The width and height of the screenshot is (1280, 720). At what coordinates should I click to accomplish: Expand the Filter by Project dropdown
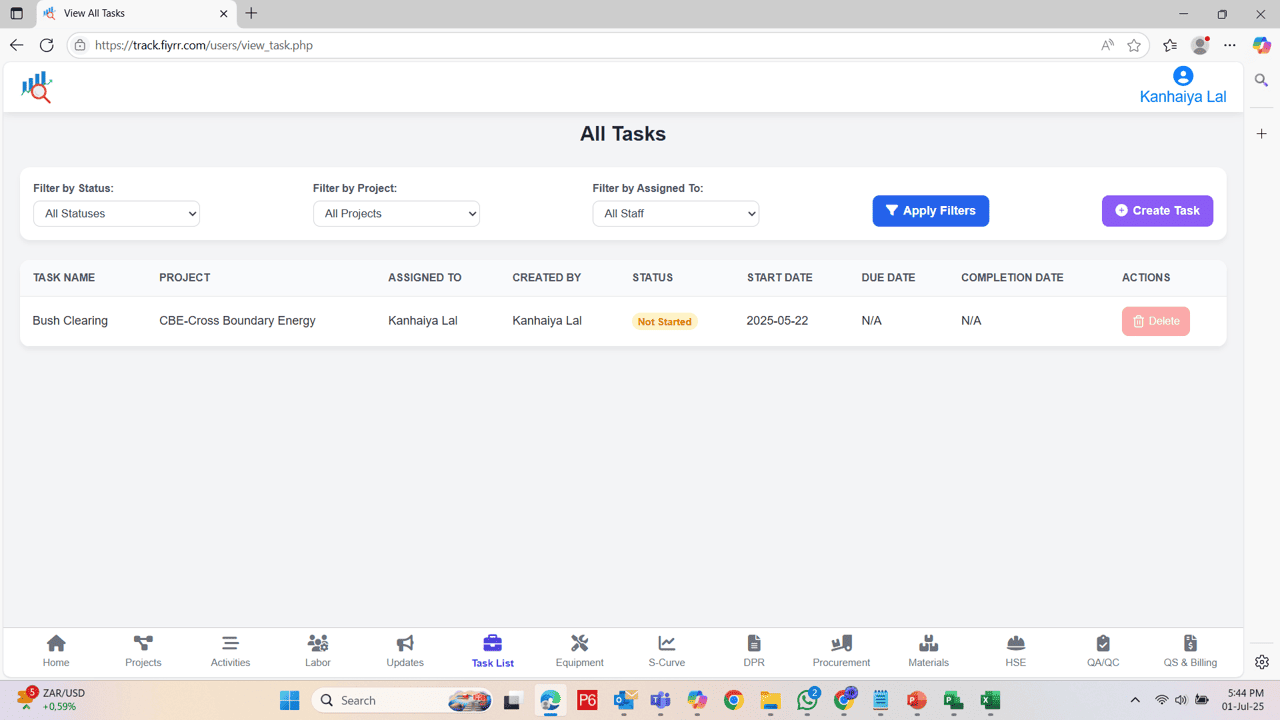tap(396, 213)
